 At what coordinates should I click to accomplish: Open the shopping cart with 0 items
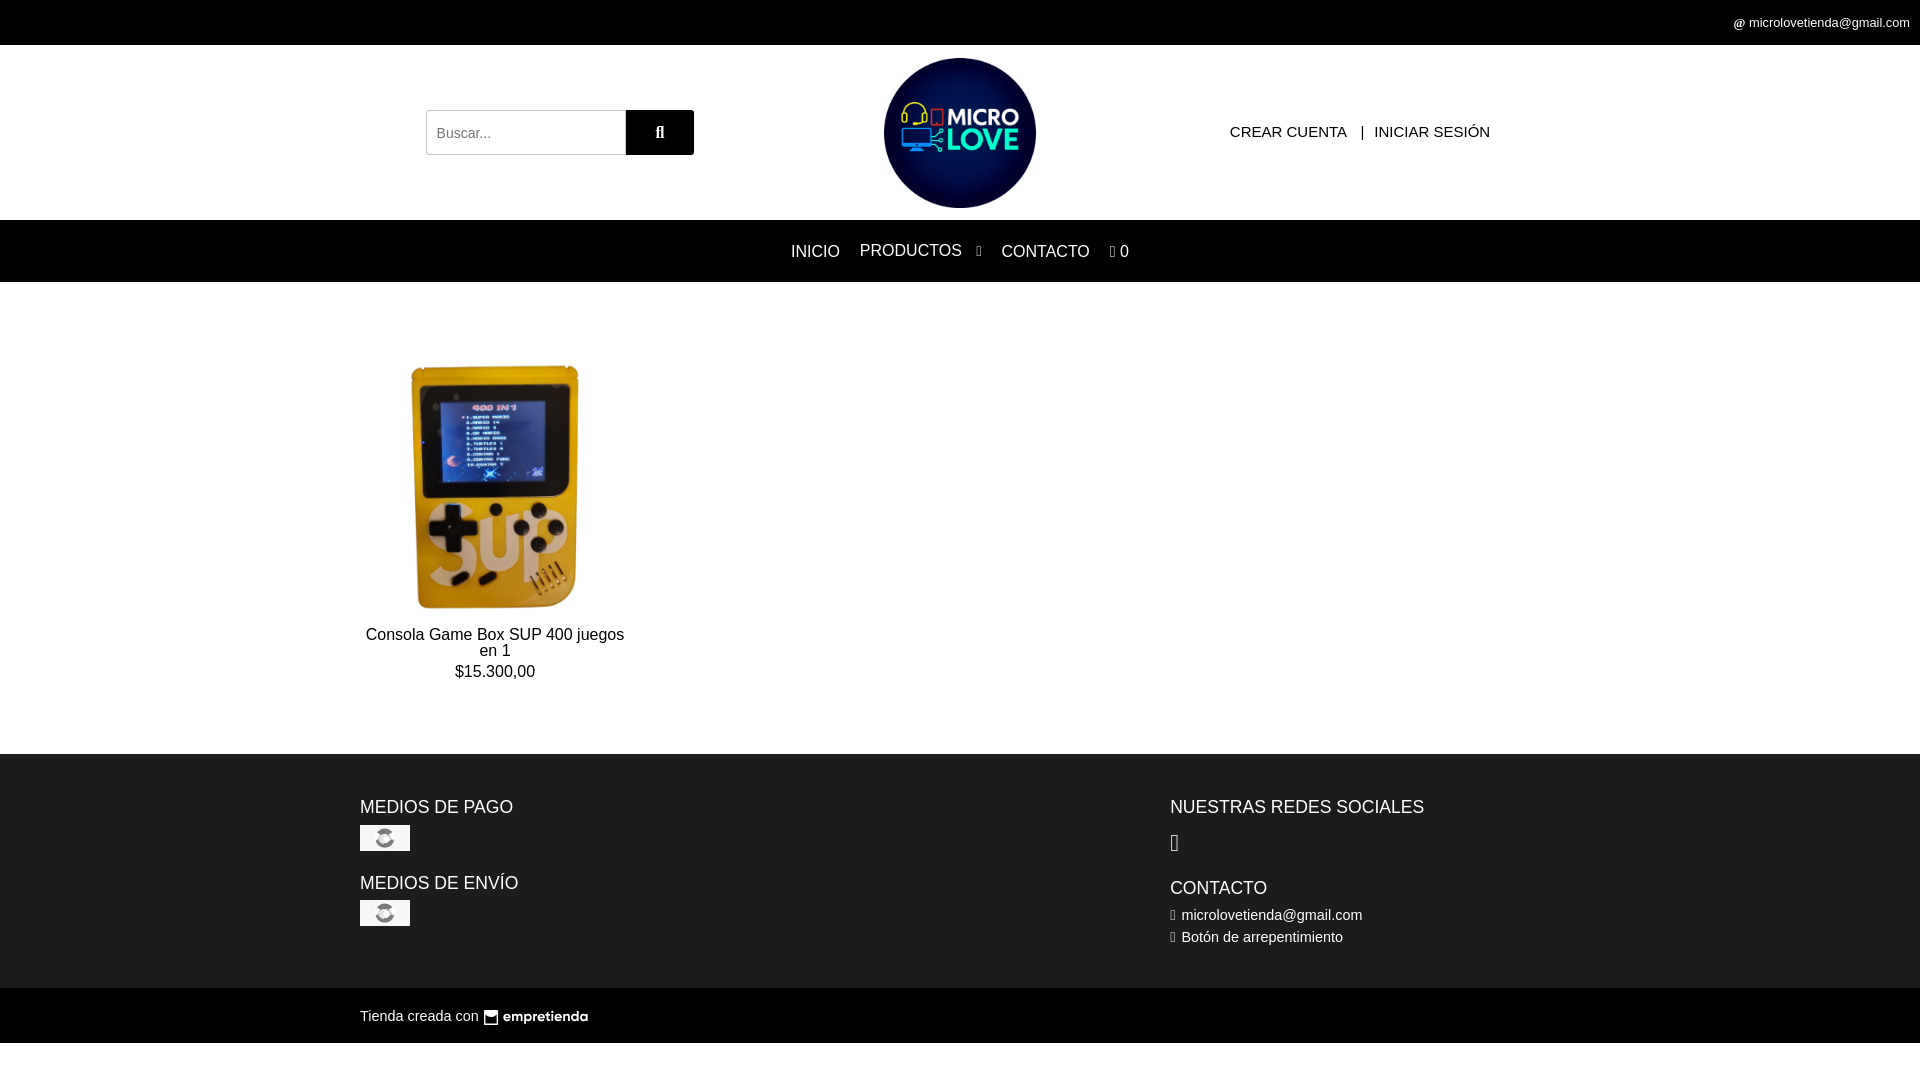coord(1119,252)
